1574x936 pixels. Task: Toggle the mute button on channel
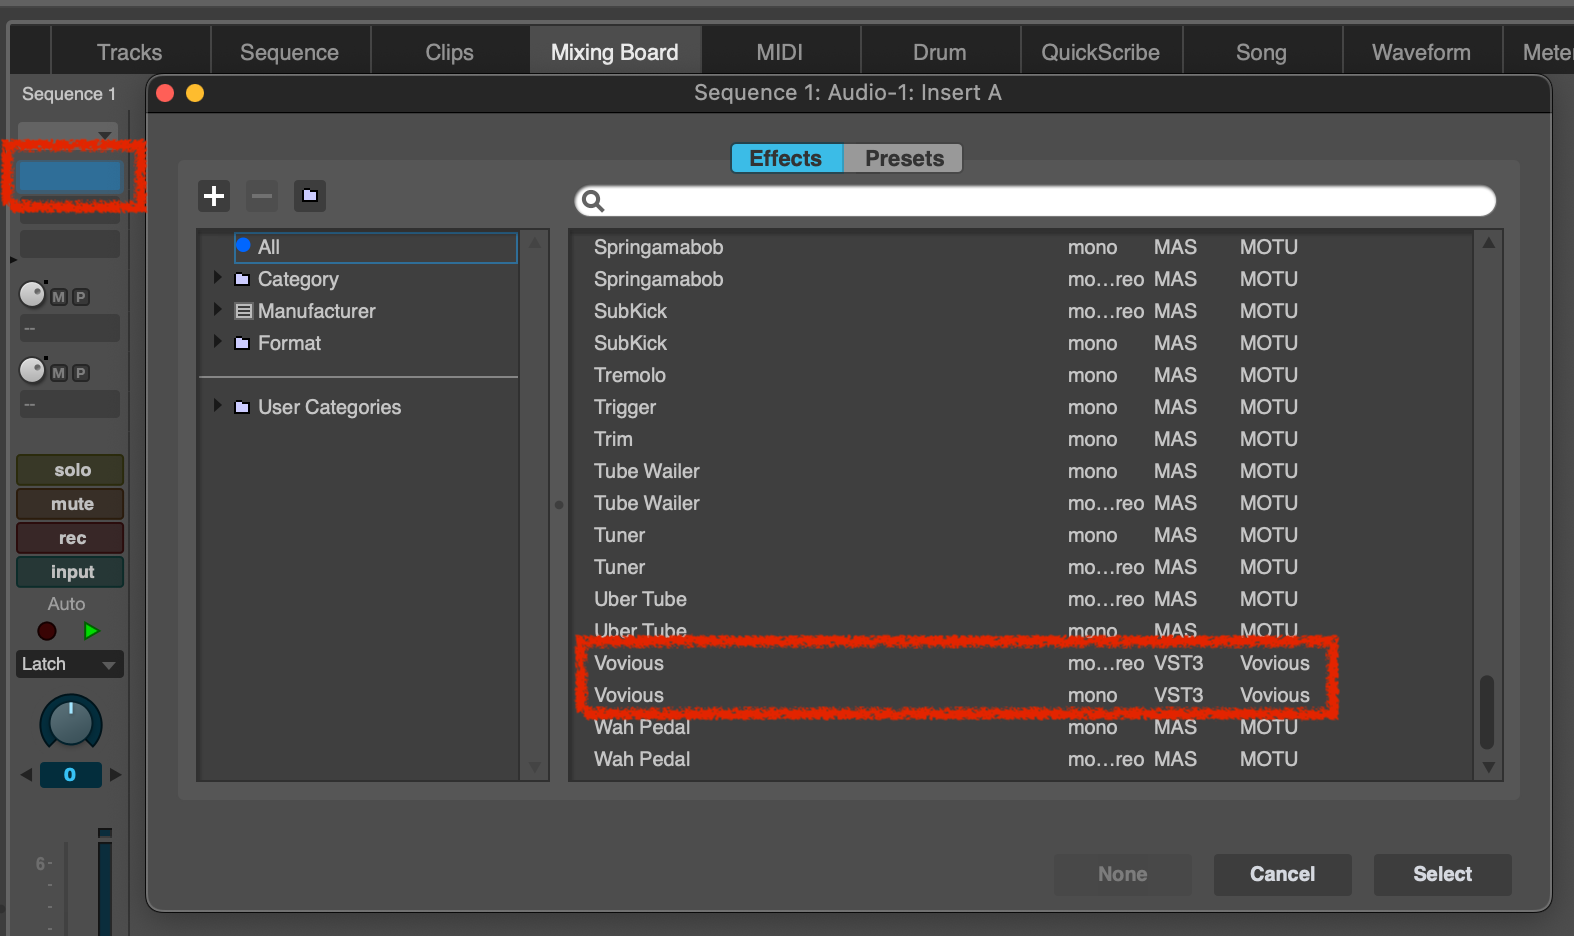click(71, 504)
